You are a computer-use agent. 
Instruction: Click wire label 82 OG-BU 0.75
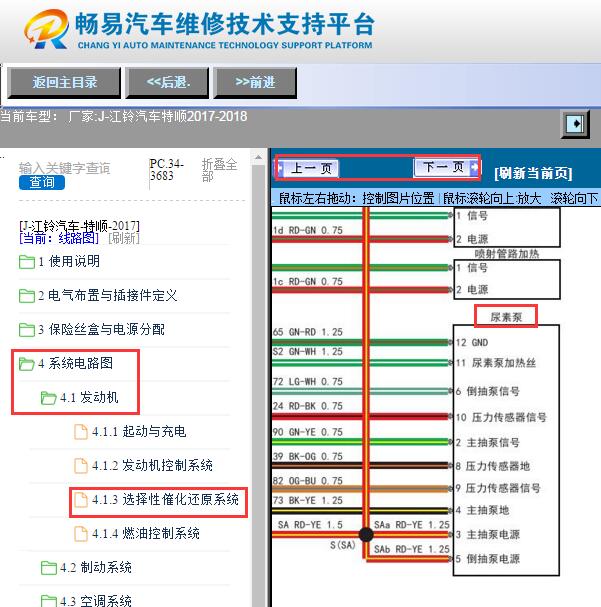point(308,480)
